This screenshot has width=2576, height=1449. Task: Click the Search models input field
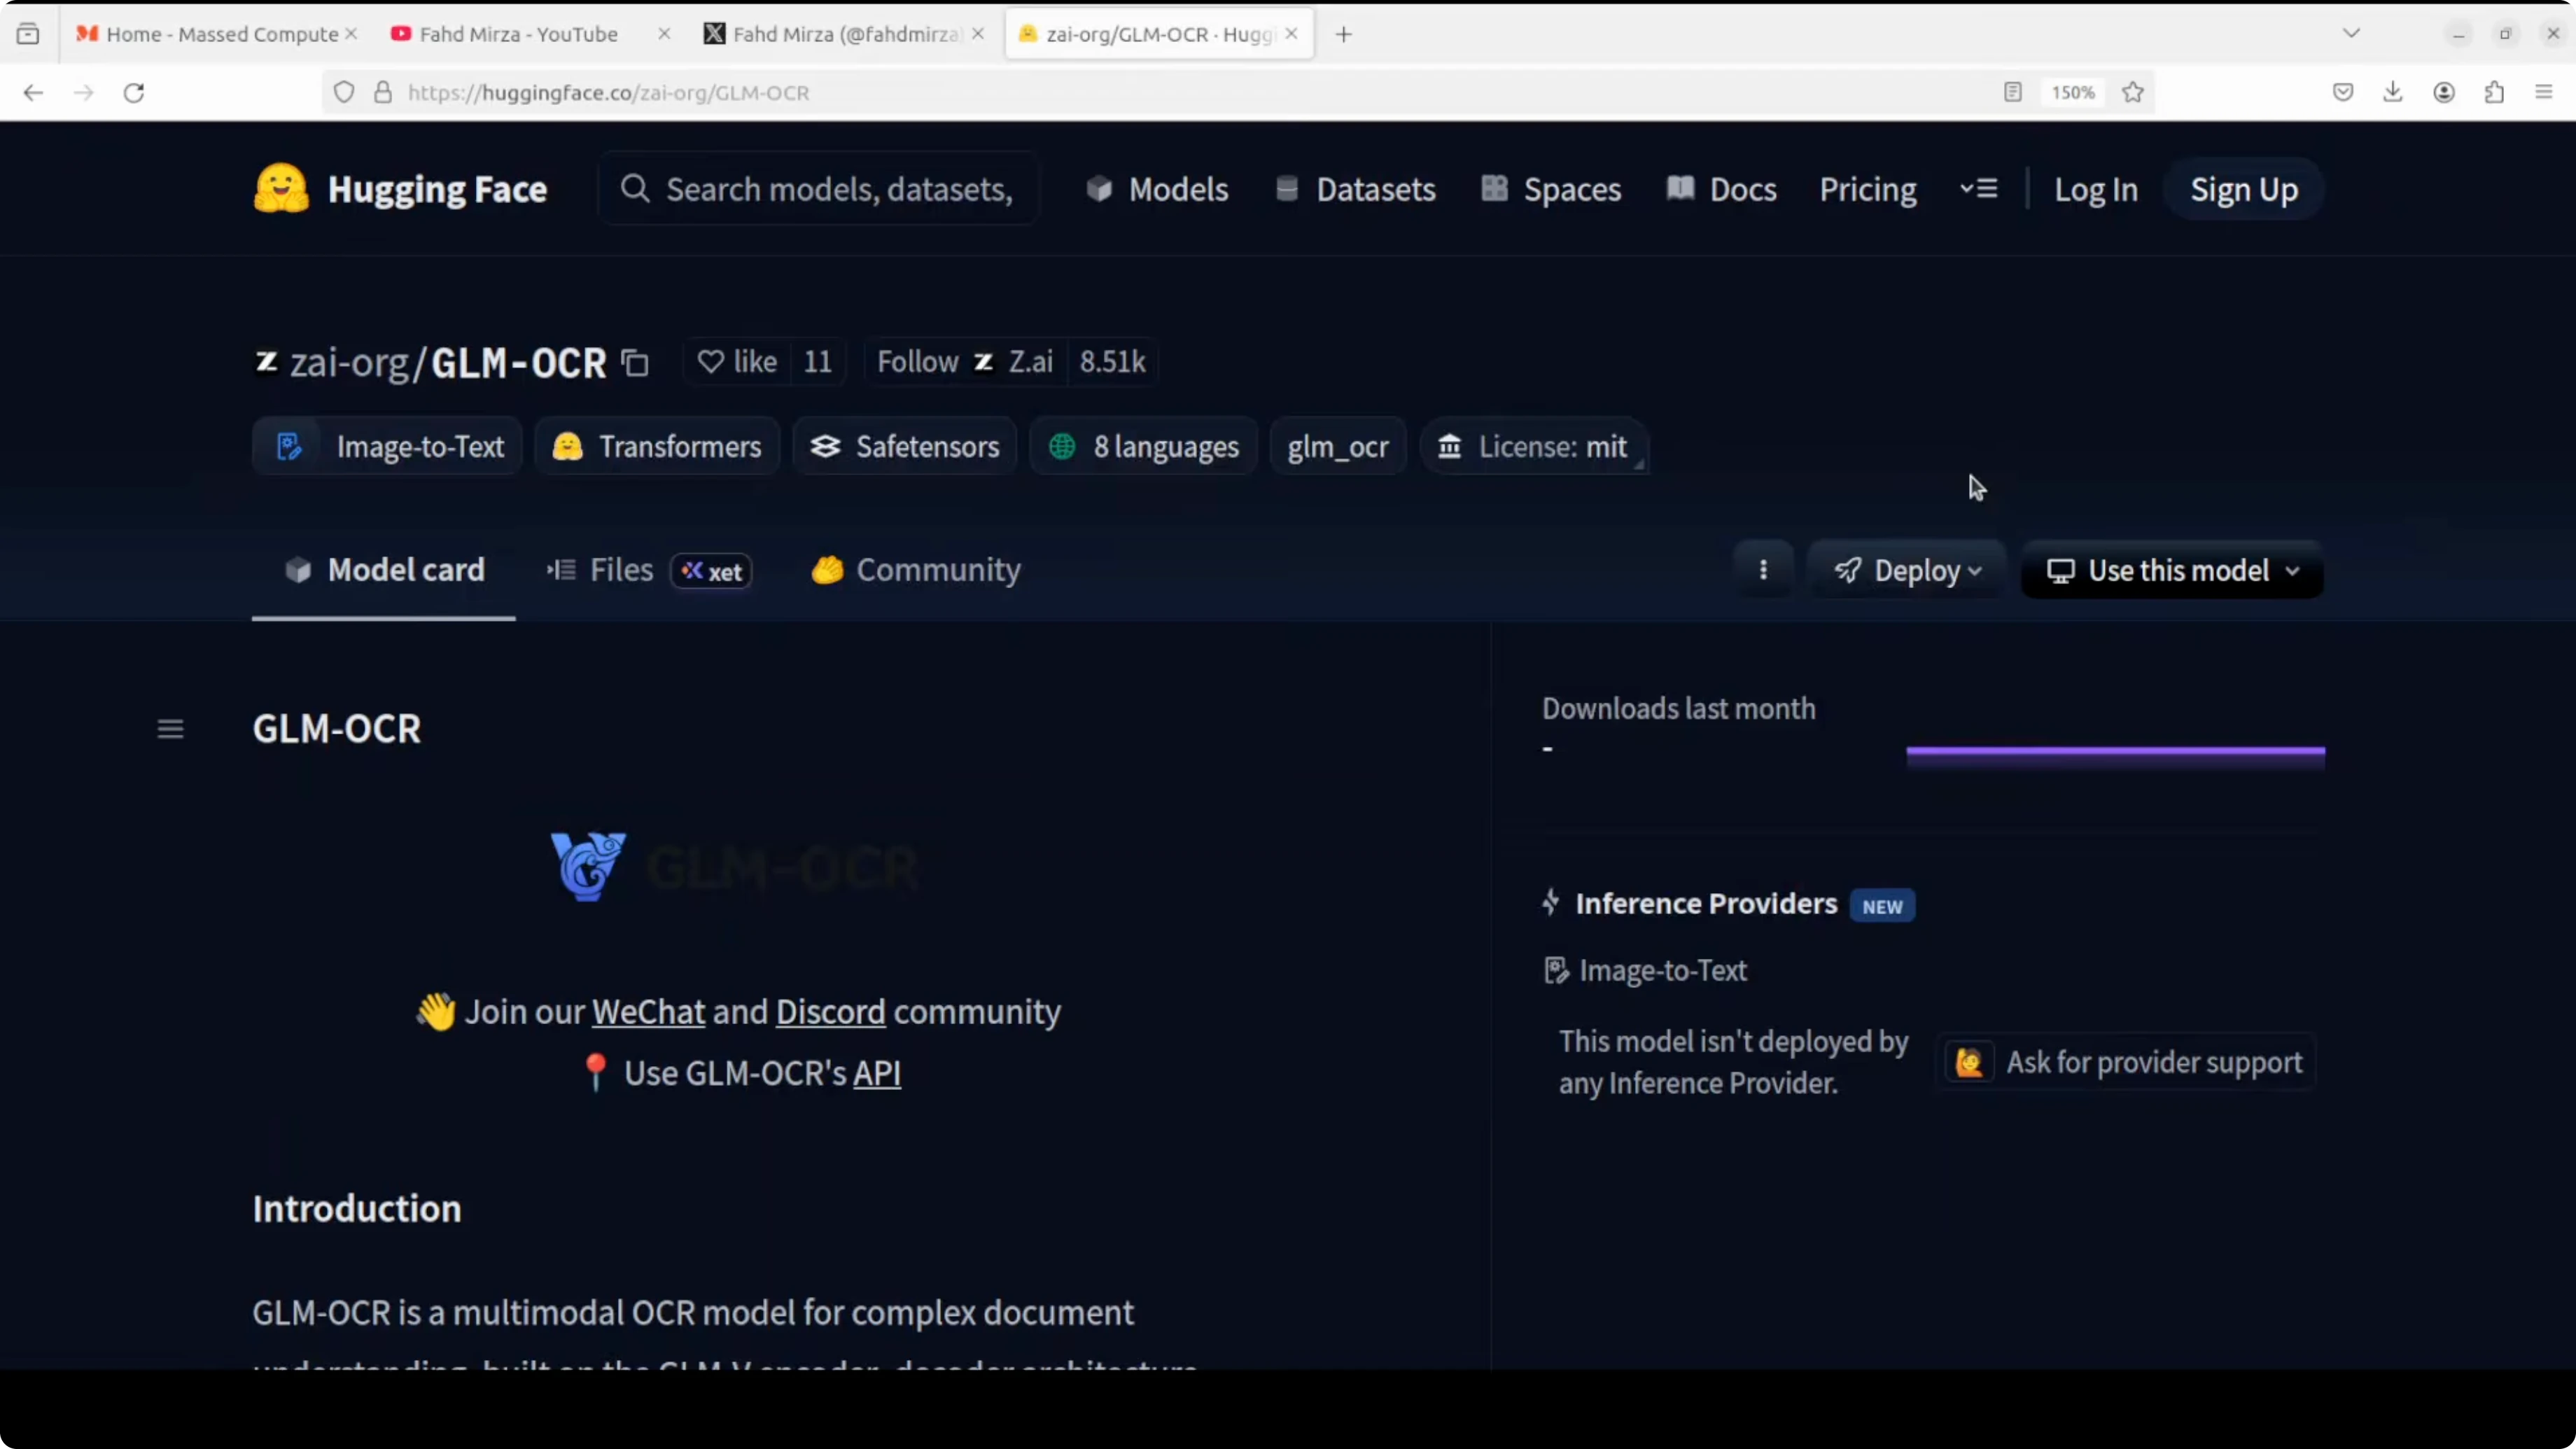tap(838, 189)
